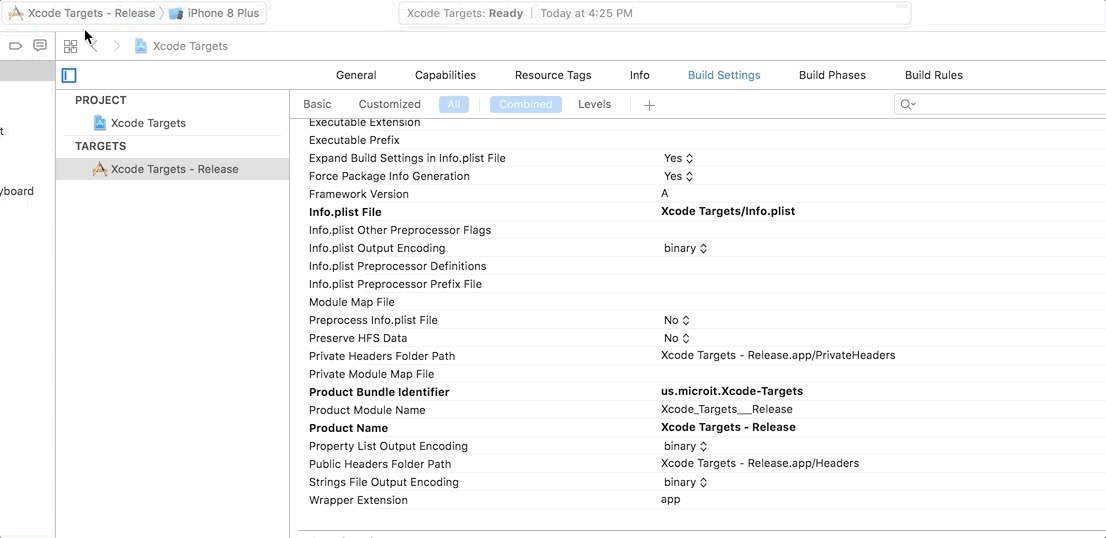Image resolution: width=1106 pixels, height=538 pixels.
Task: Click the breakpoint navigator tag icon
Action: point(15,46)
